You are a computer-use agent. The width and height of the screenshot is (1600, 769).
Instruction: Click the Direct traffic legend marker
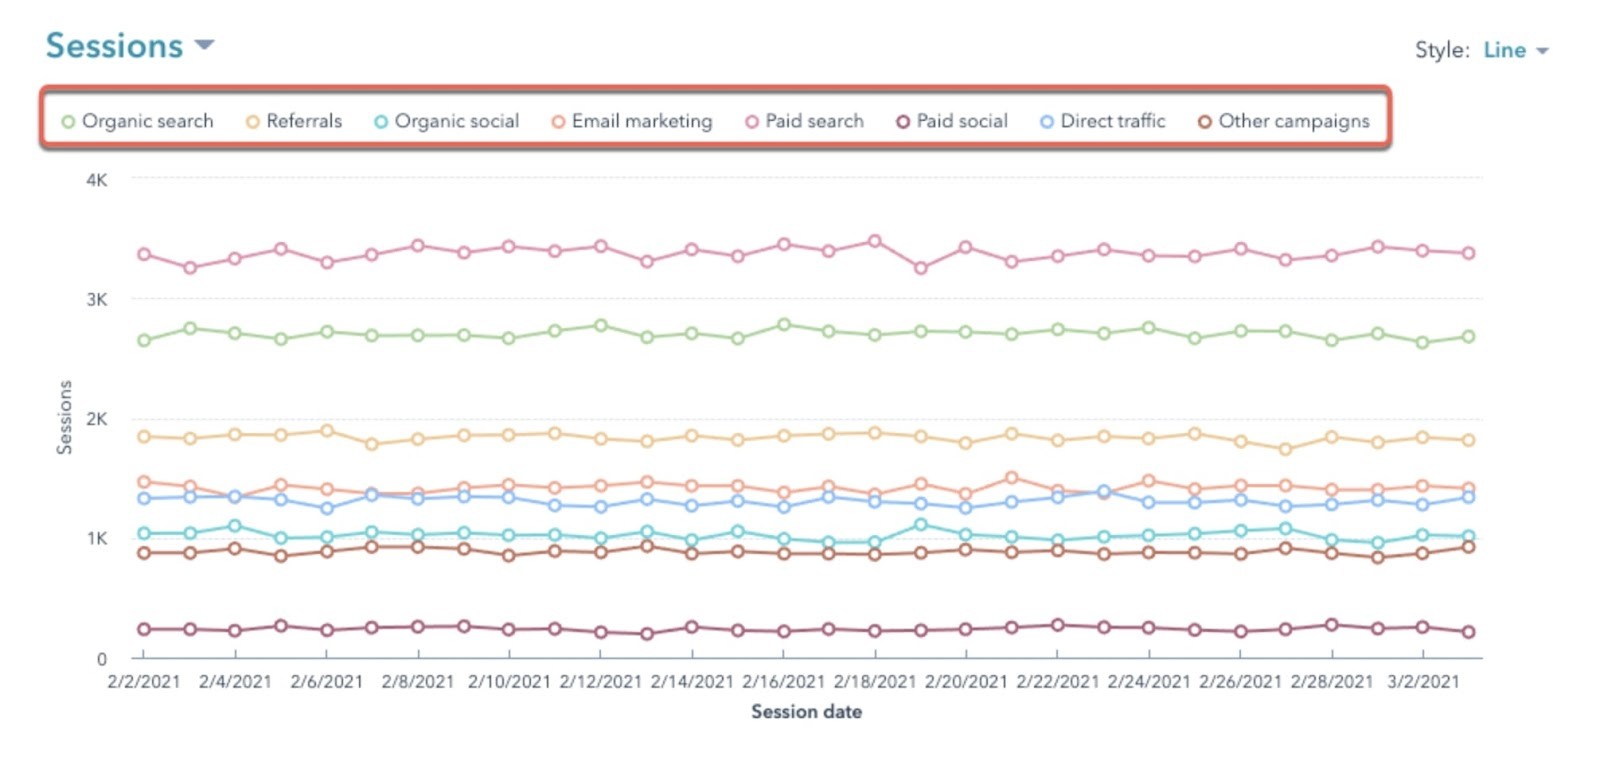pyautogui.click(x=1047, y=122)
